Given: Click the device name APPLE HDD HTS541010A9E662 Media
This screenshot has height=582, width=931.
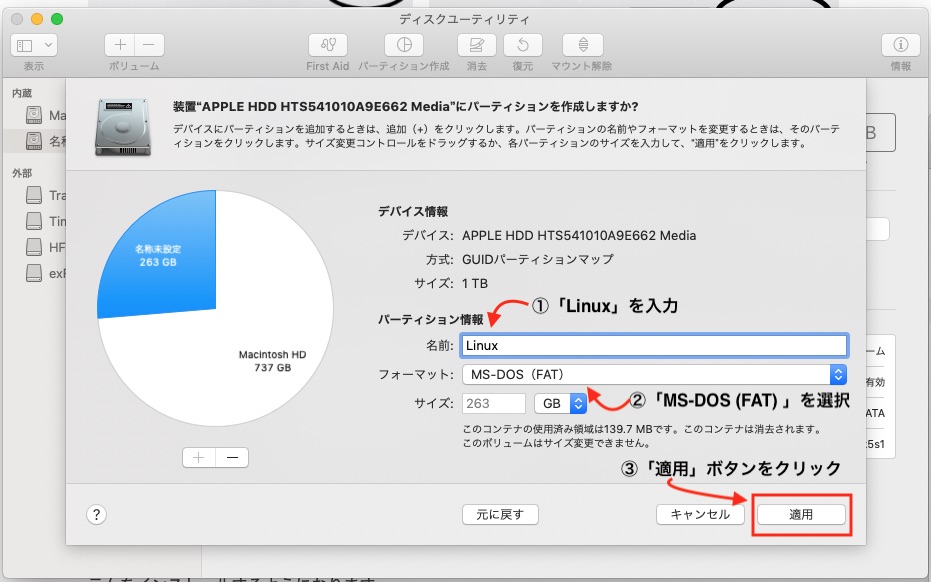Looking at the screenshot, I should coord(579,235).
